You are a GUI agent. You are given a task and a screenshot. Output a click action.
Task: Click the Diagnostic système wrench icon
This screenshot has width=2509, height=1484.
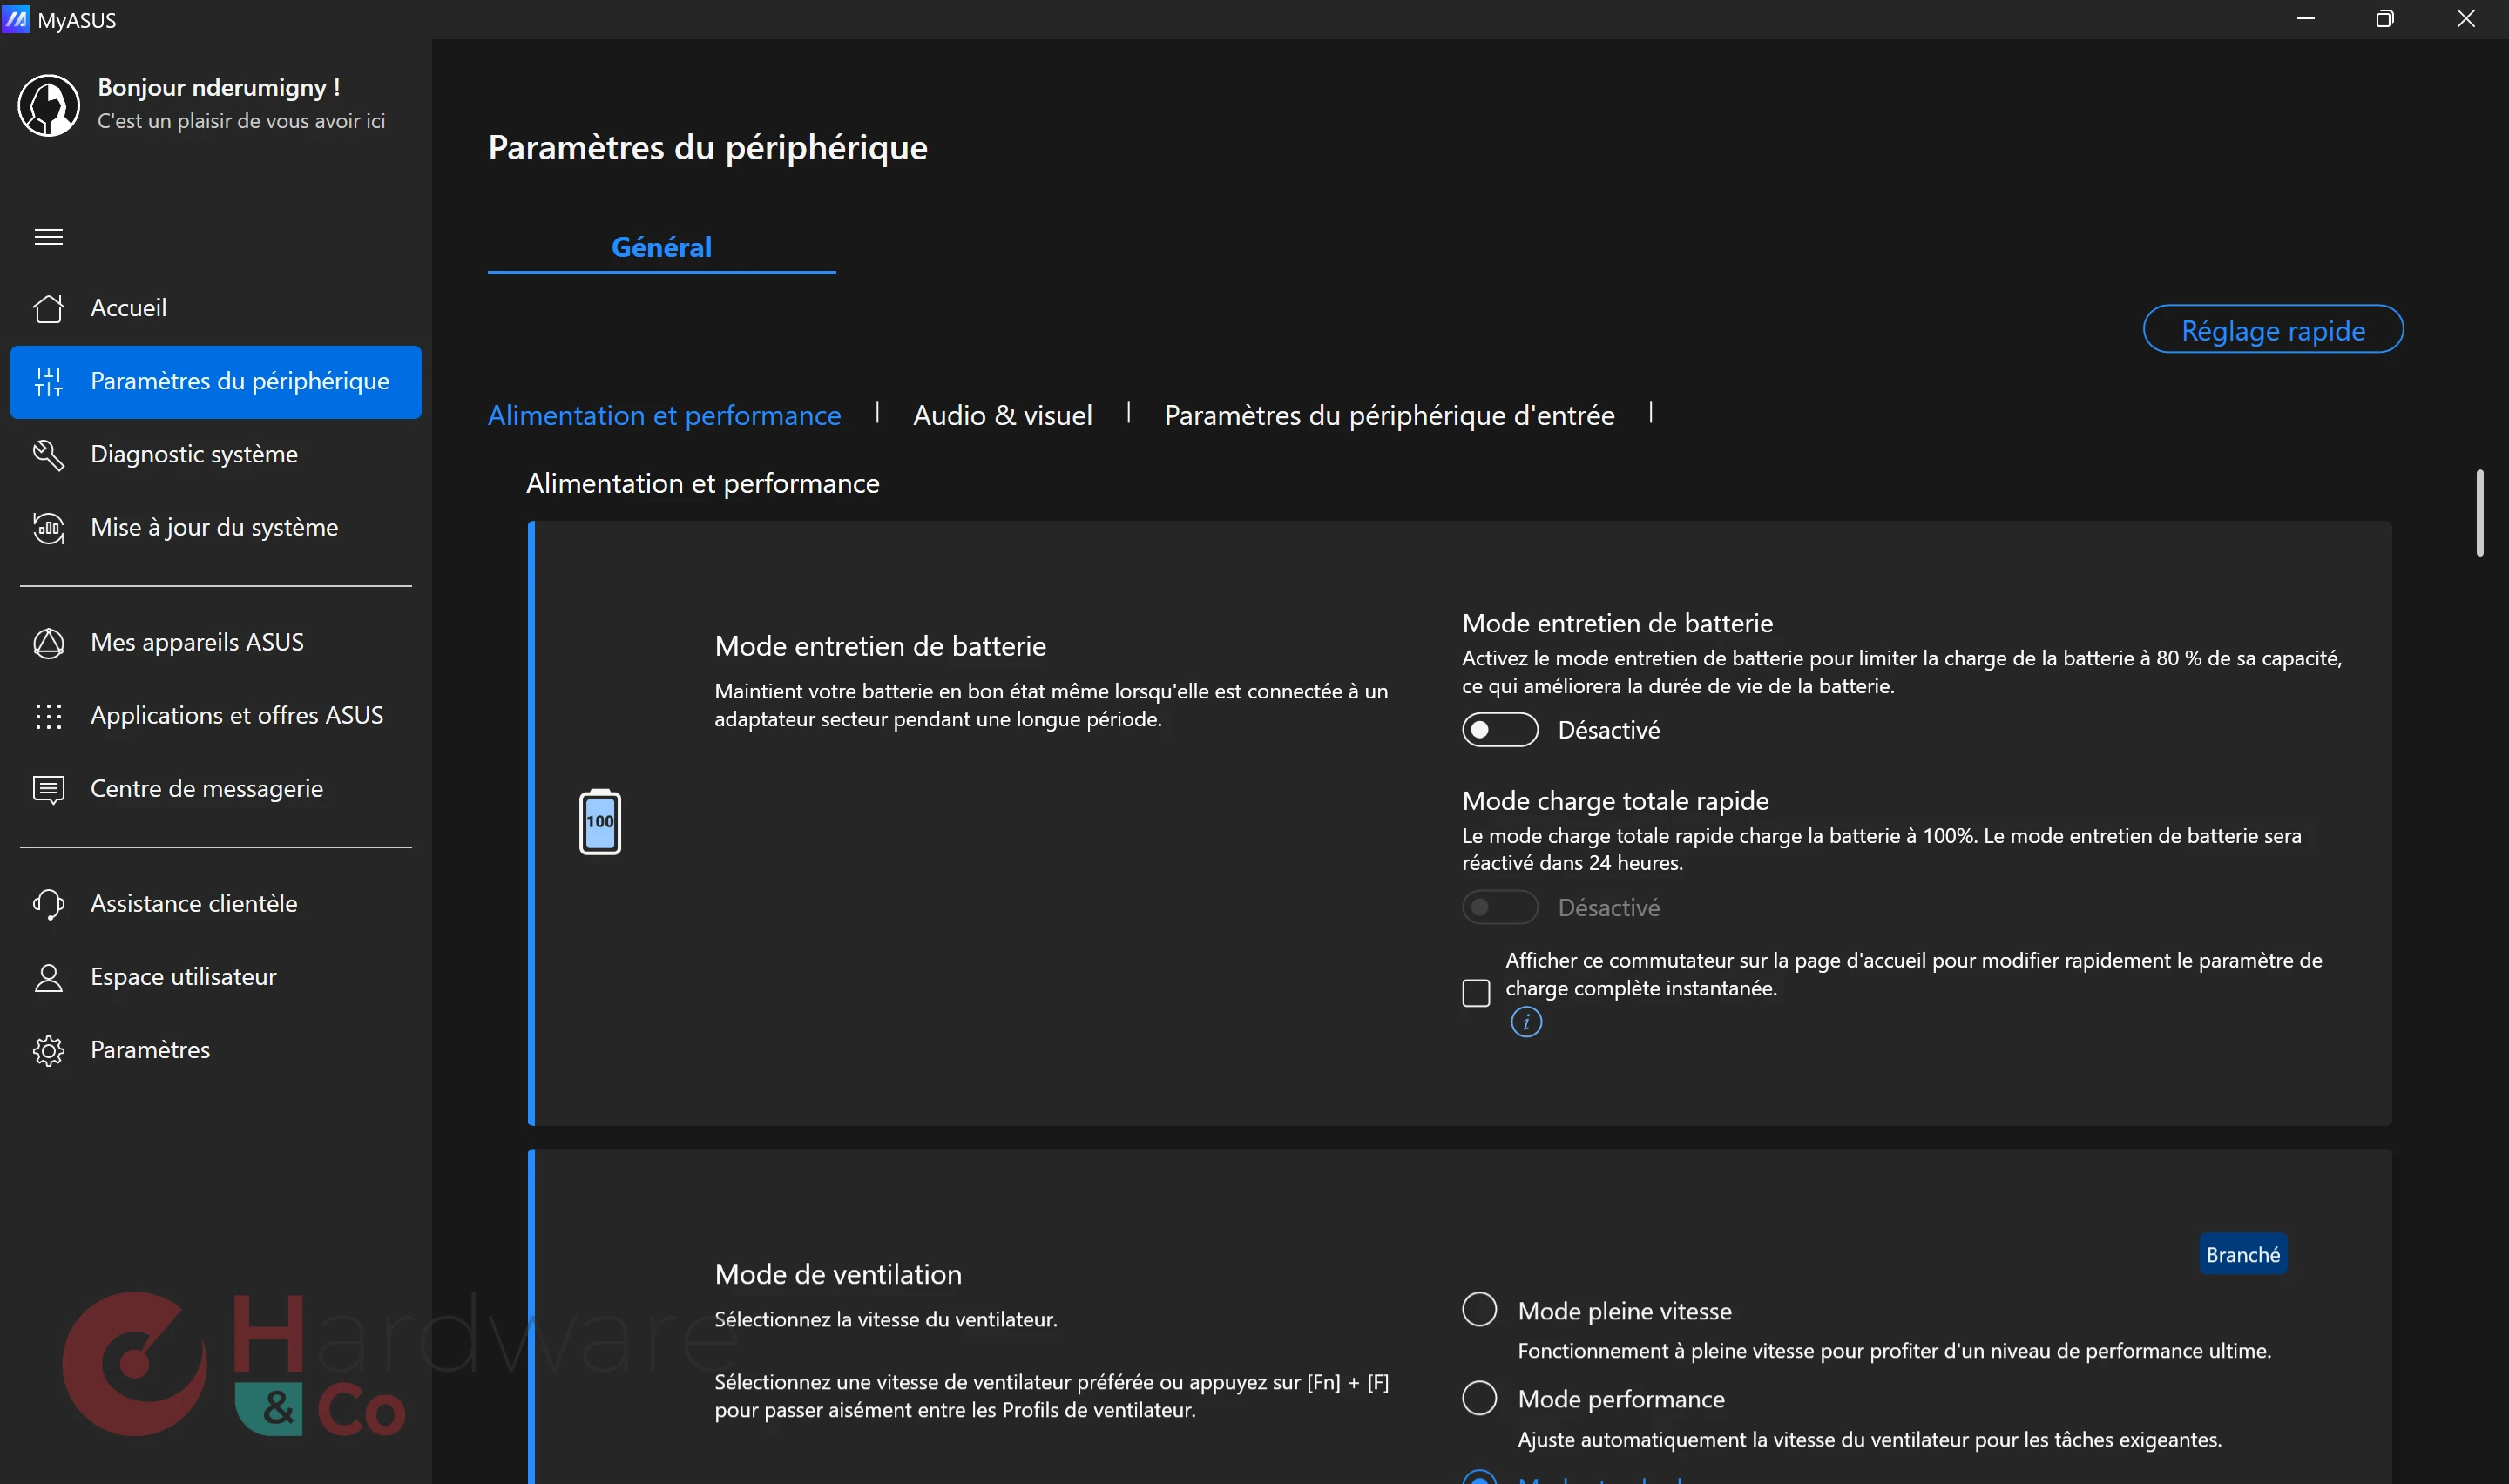(x=48, y=455)
